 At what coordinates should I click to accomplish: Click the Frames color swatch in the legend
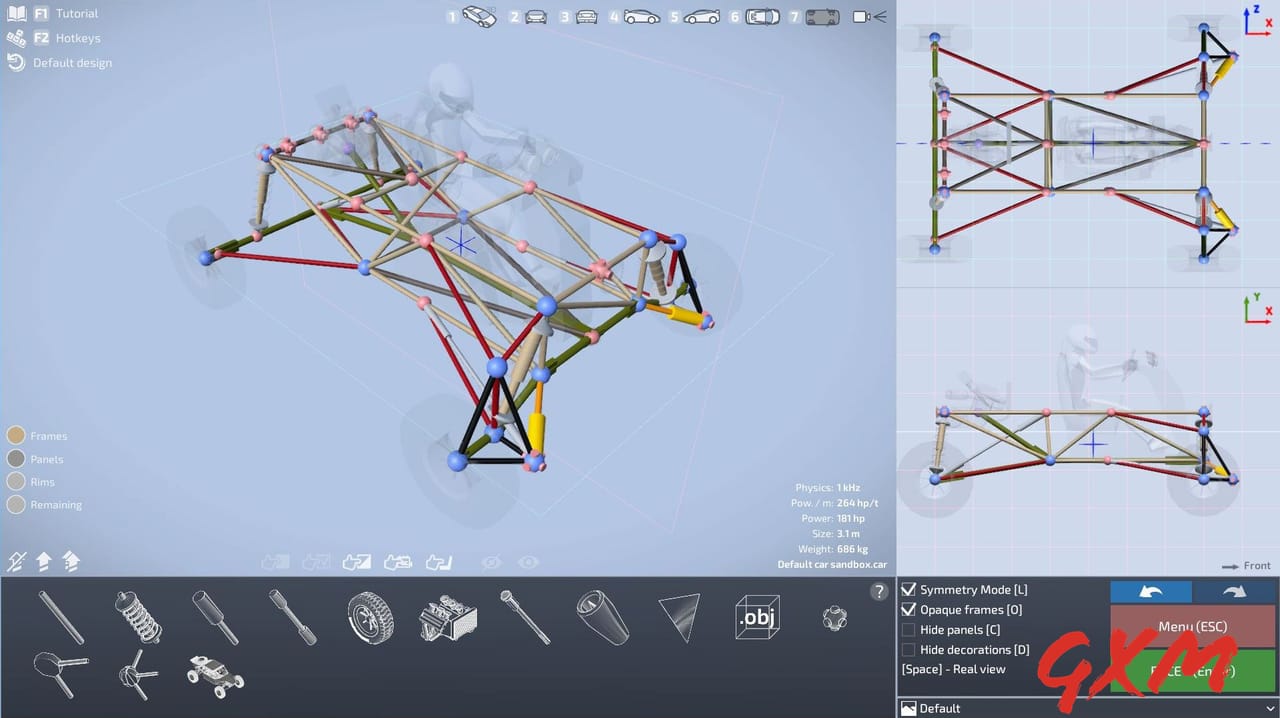click(x=17, y=435)
